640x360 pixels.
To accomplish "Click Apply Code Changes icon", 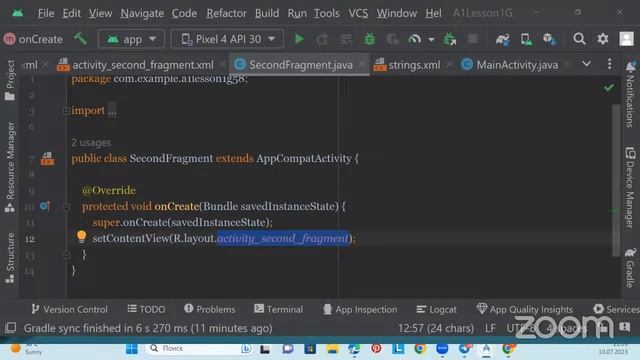I will (x=346, y=39).
